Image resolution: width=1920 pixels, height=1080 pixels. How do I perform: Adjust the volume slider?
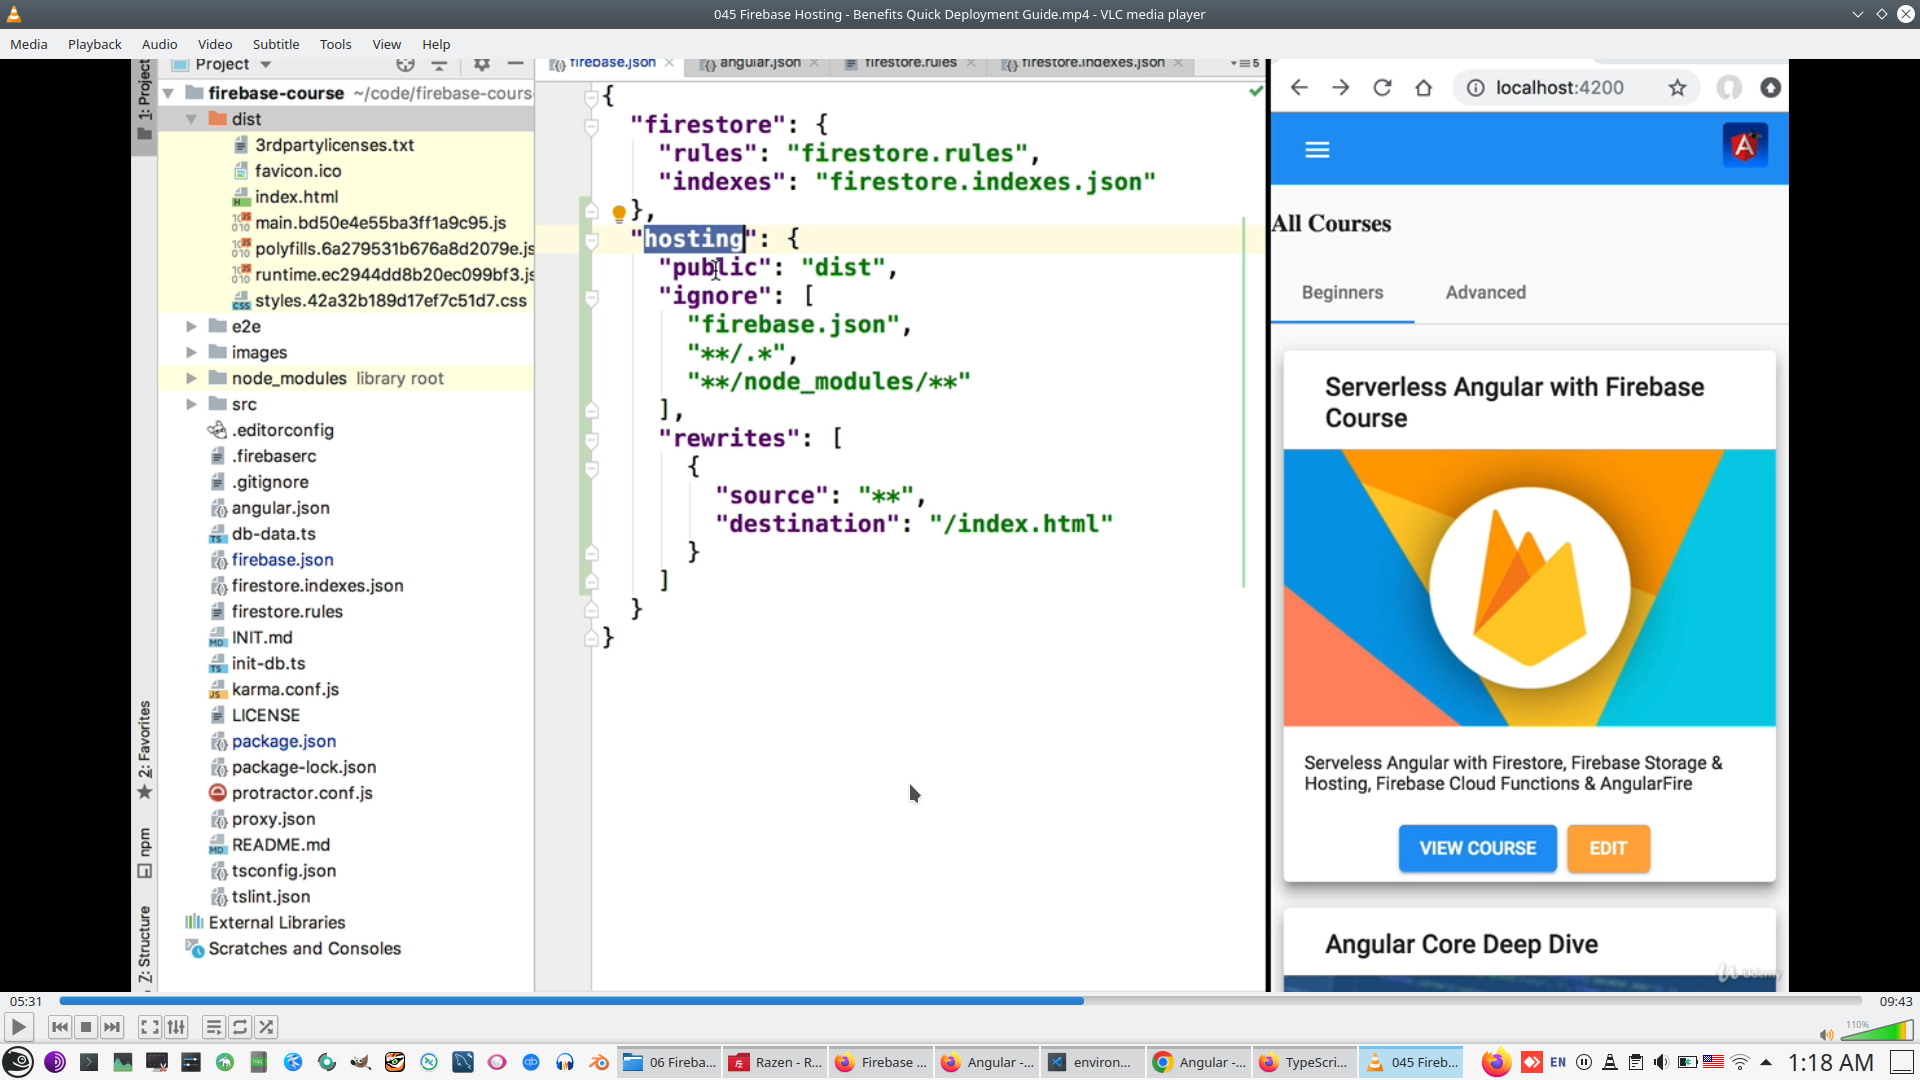1878,1031
